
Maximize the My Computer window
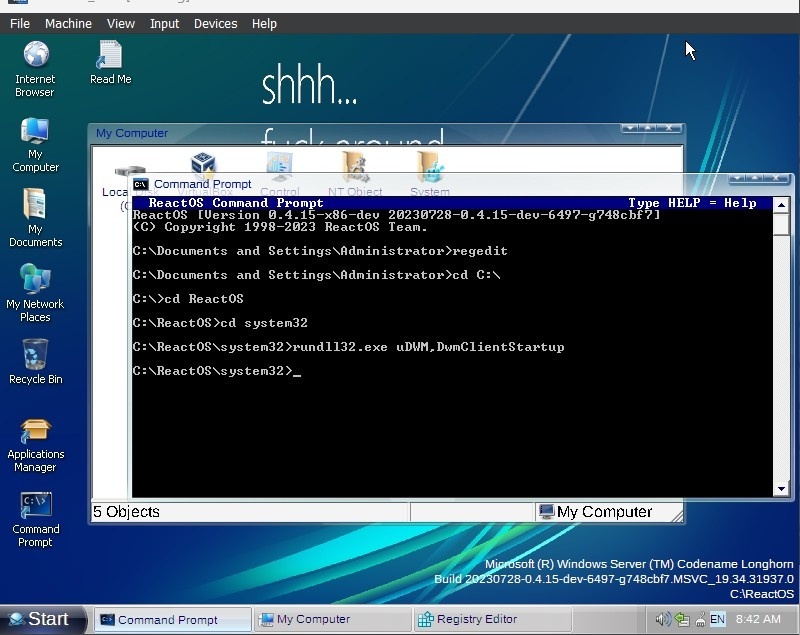click(648, 128)
